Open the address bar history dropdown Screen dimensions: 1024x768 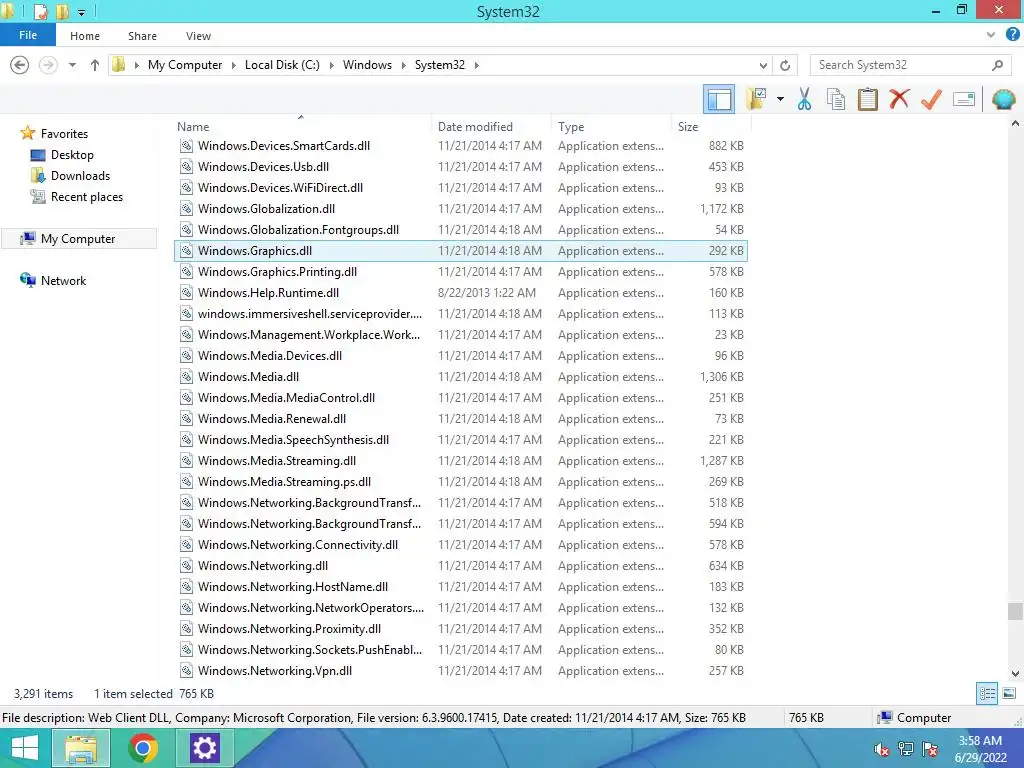[763, 65]
